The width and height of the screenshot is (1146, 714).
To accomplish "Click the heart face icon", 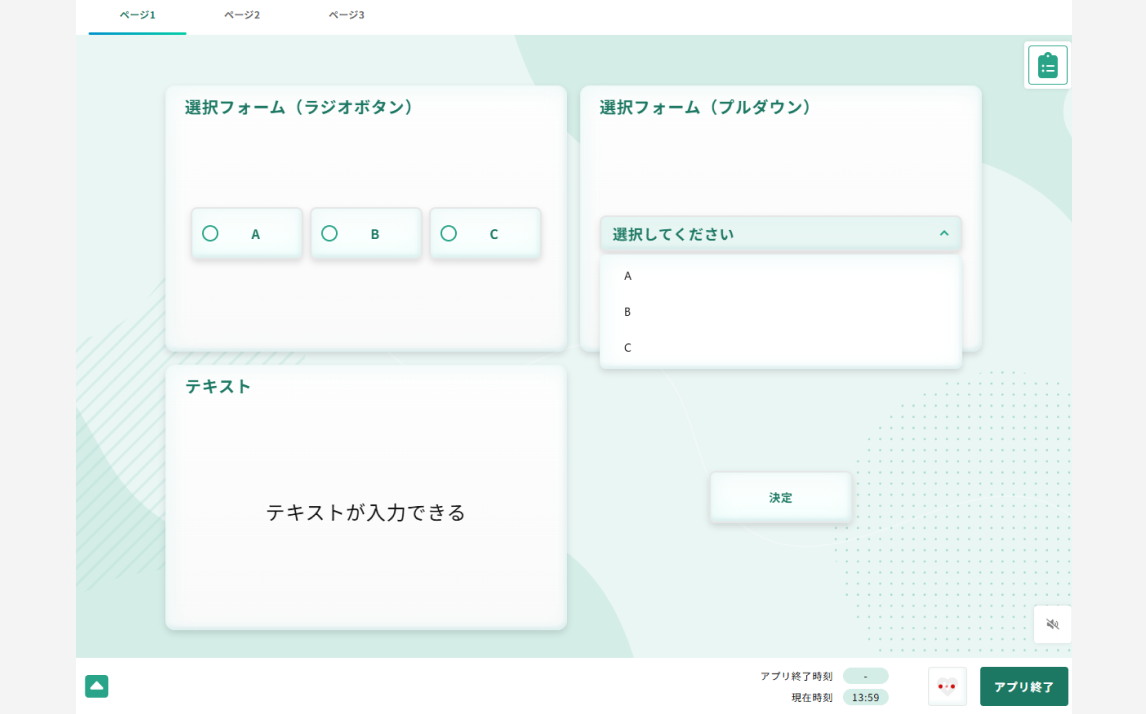I will 947,686.
